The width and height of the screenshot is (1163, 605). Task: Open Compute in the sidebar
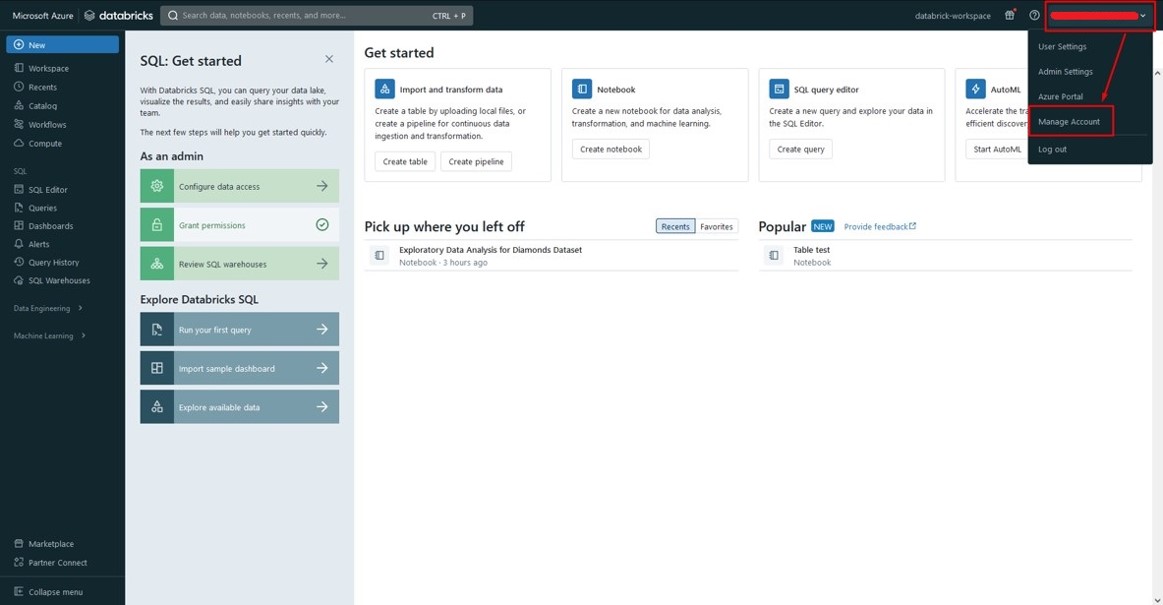click(x=38, y=143)
